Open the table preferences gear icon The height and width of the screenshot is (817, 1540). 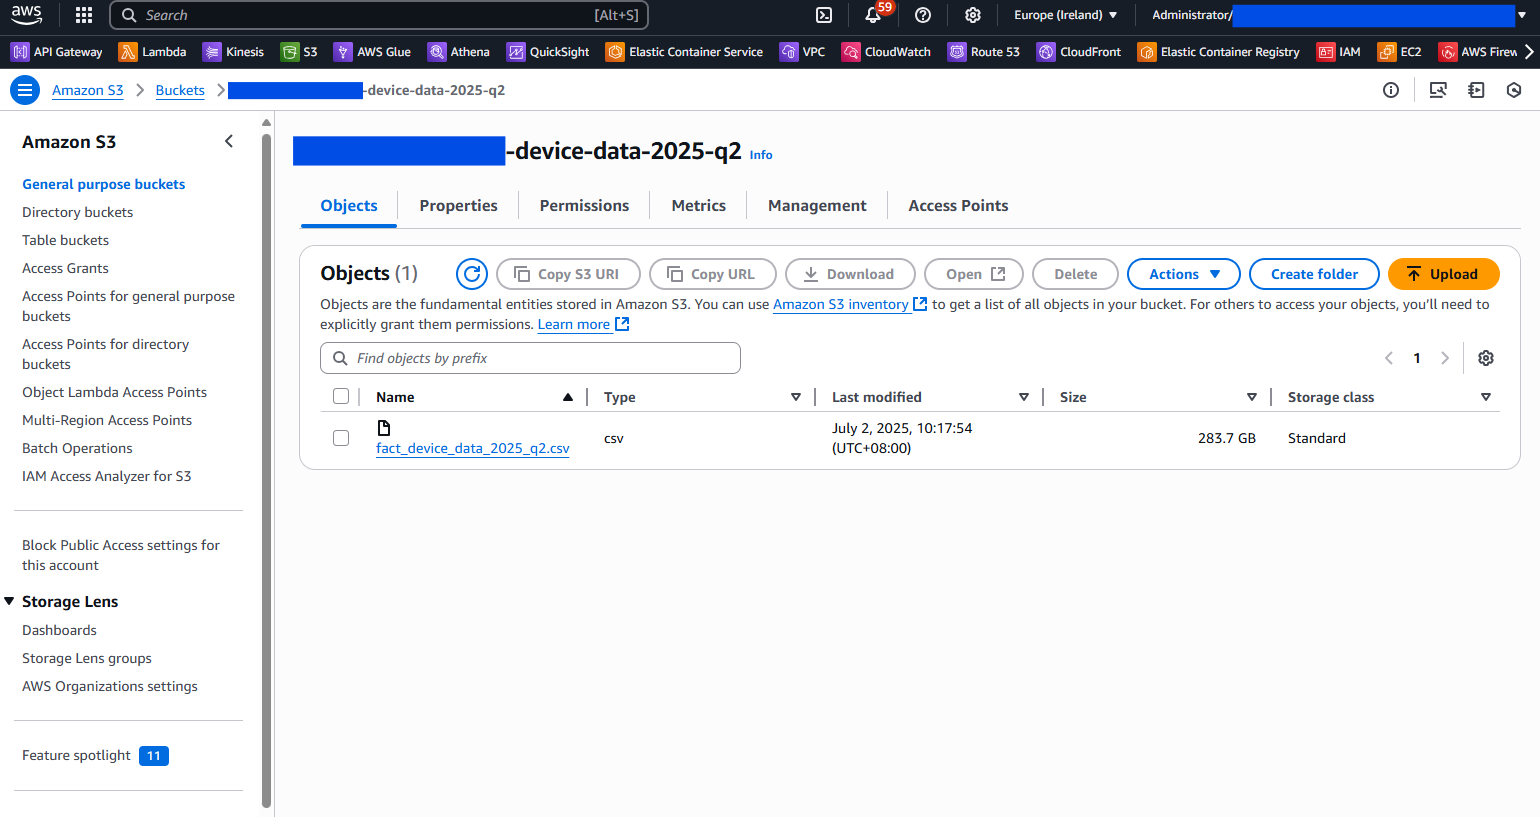pos(1486,358)
